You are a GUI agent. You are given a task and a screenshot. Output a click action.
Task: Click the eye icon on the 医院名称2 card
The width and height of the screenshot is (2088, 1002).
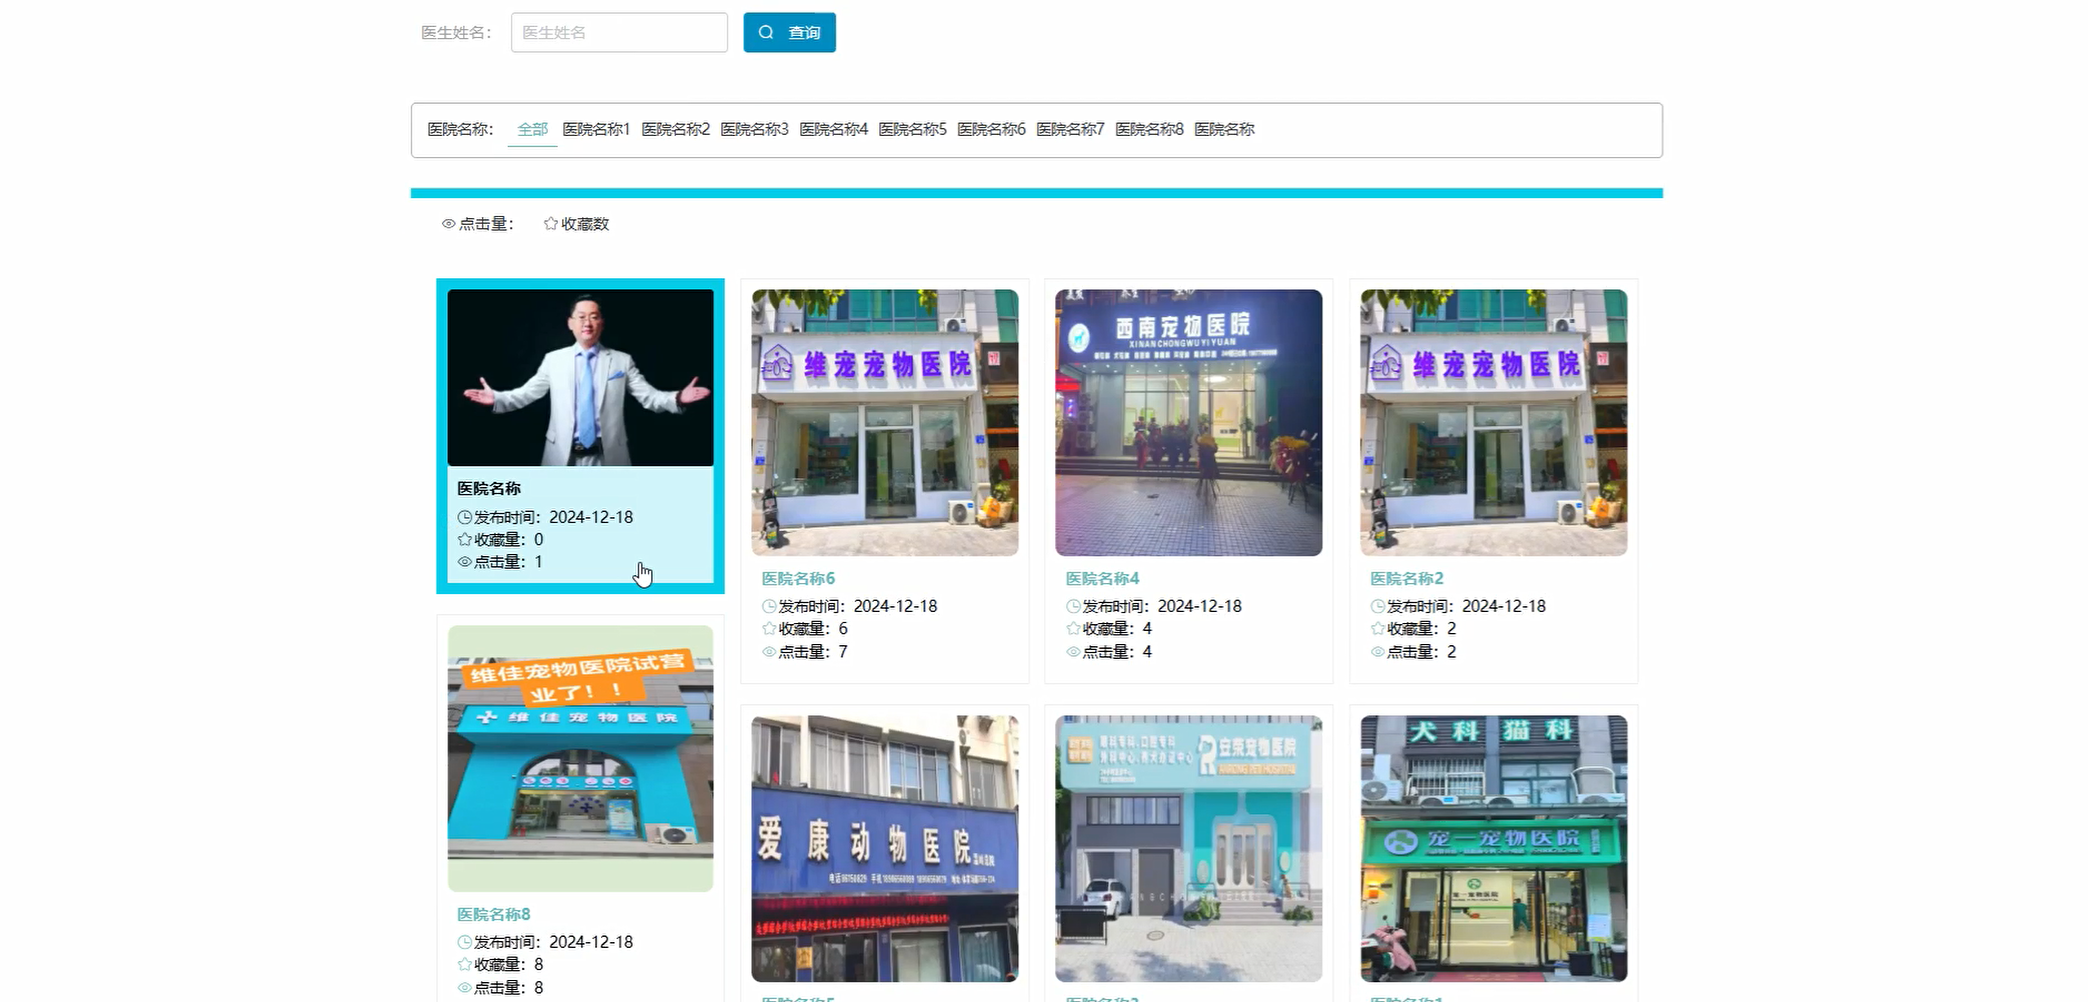(1377, 651)
